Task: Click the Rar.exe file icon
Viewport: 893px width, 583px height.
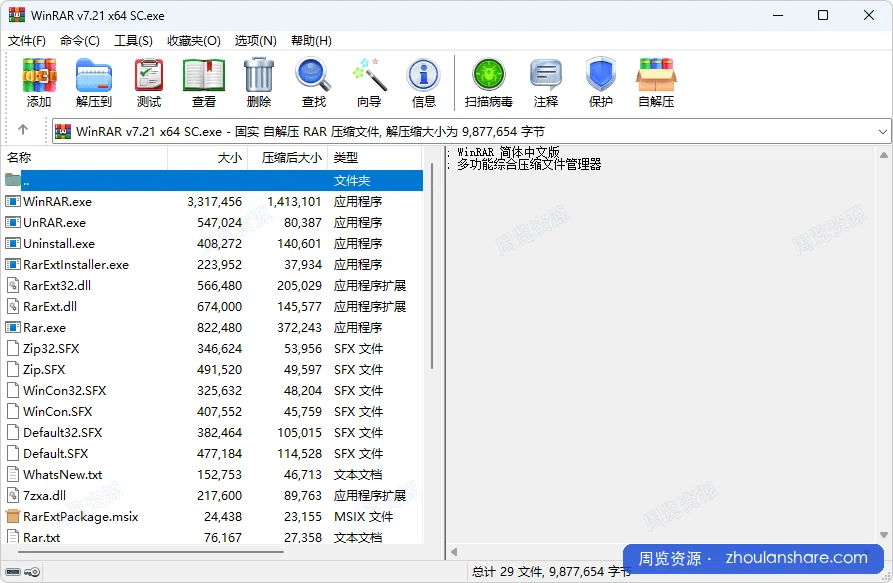Action: pyautogui.click(x=13, y=327)
